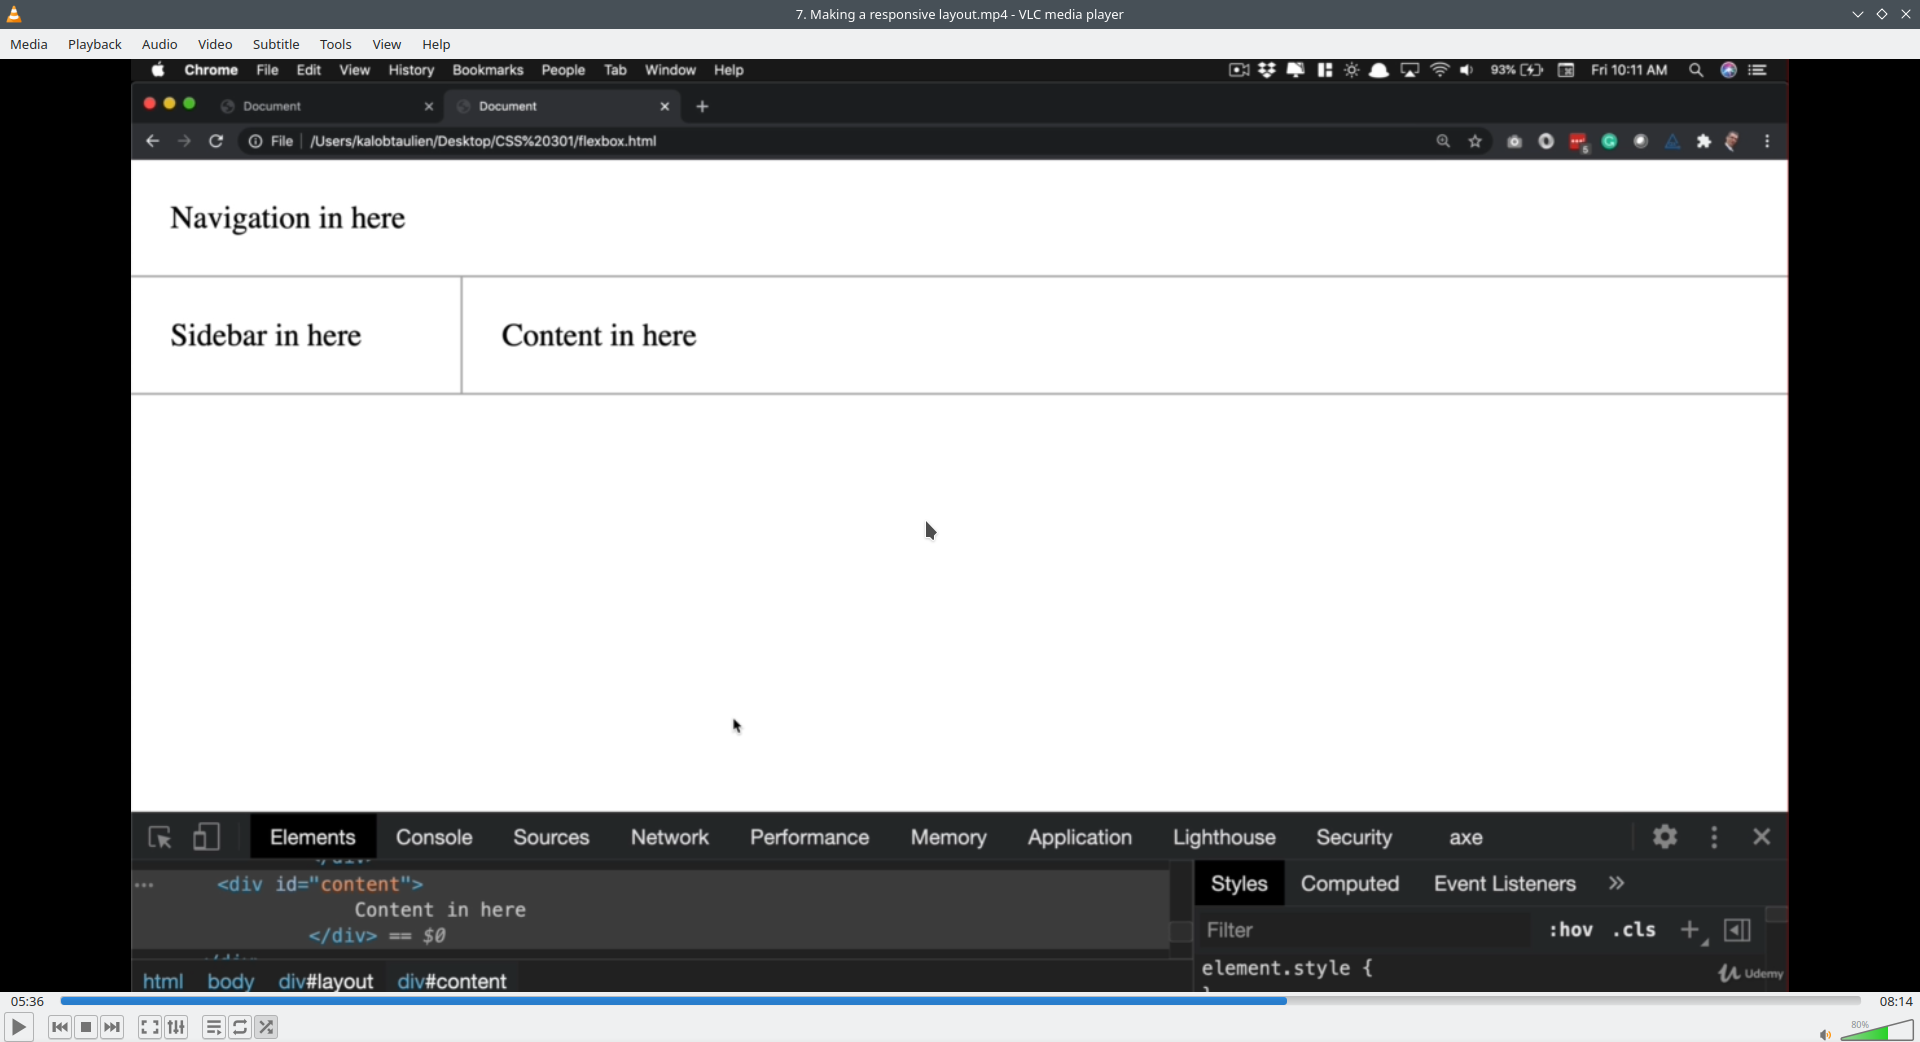Open Chrome's History menu
This screenshot has height=1042, width=1920.
[411, 70]
